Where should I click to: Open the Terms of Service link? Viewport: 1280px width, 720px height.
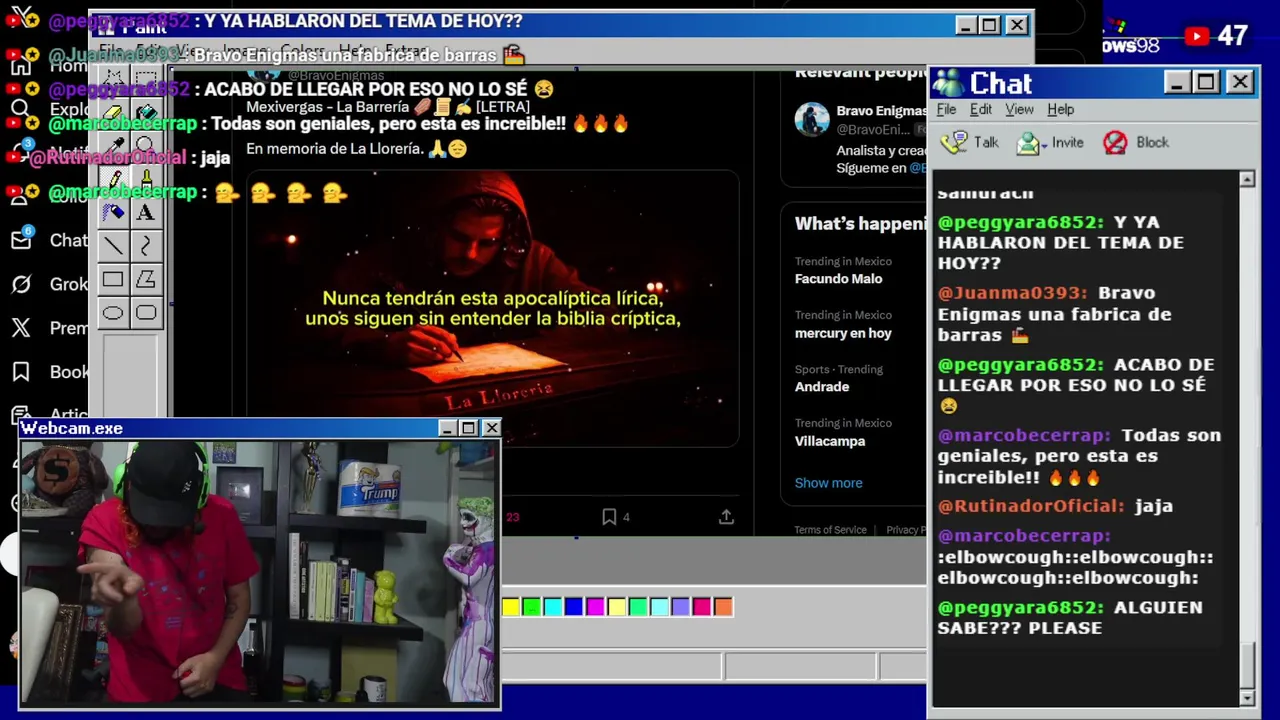point(830,530)
